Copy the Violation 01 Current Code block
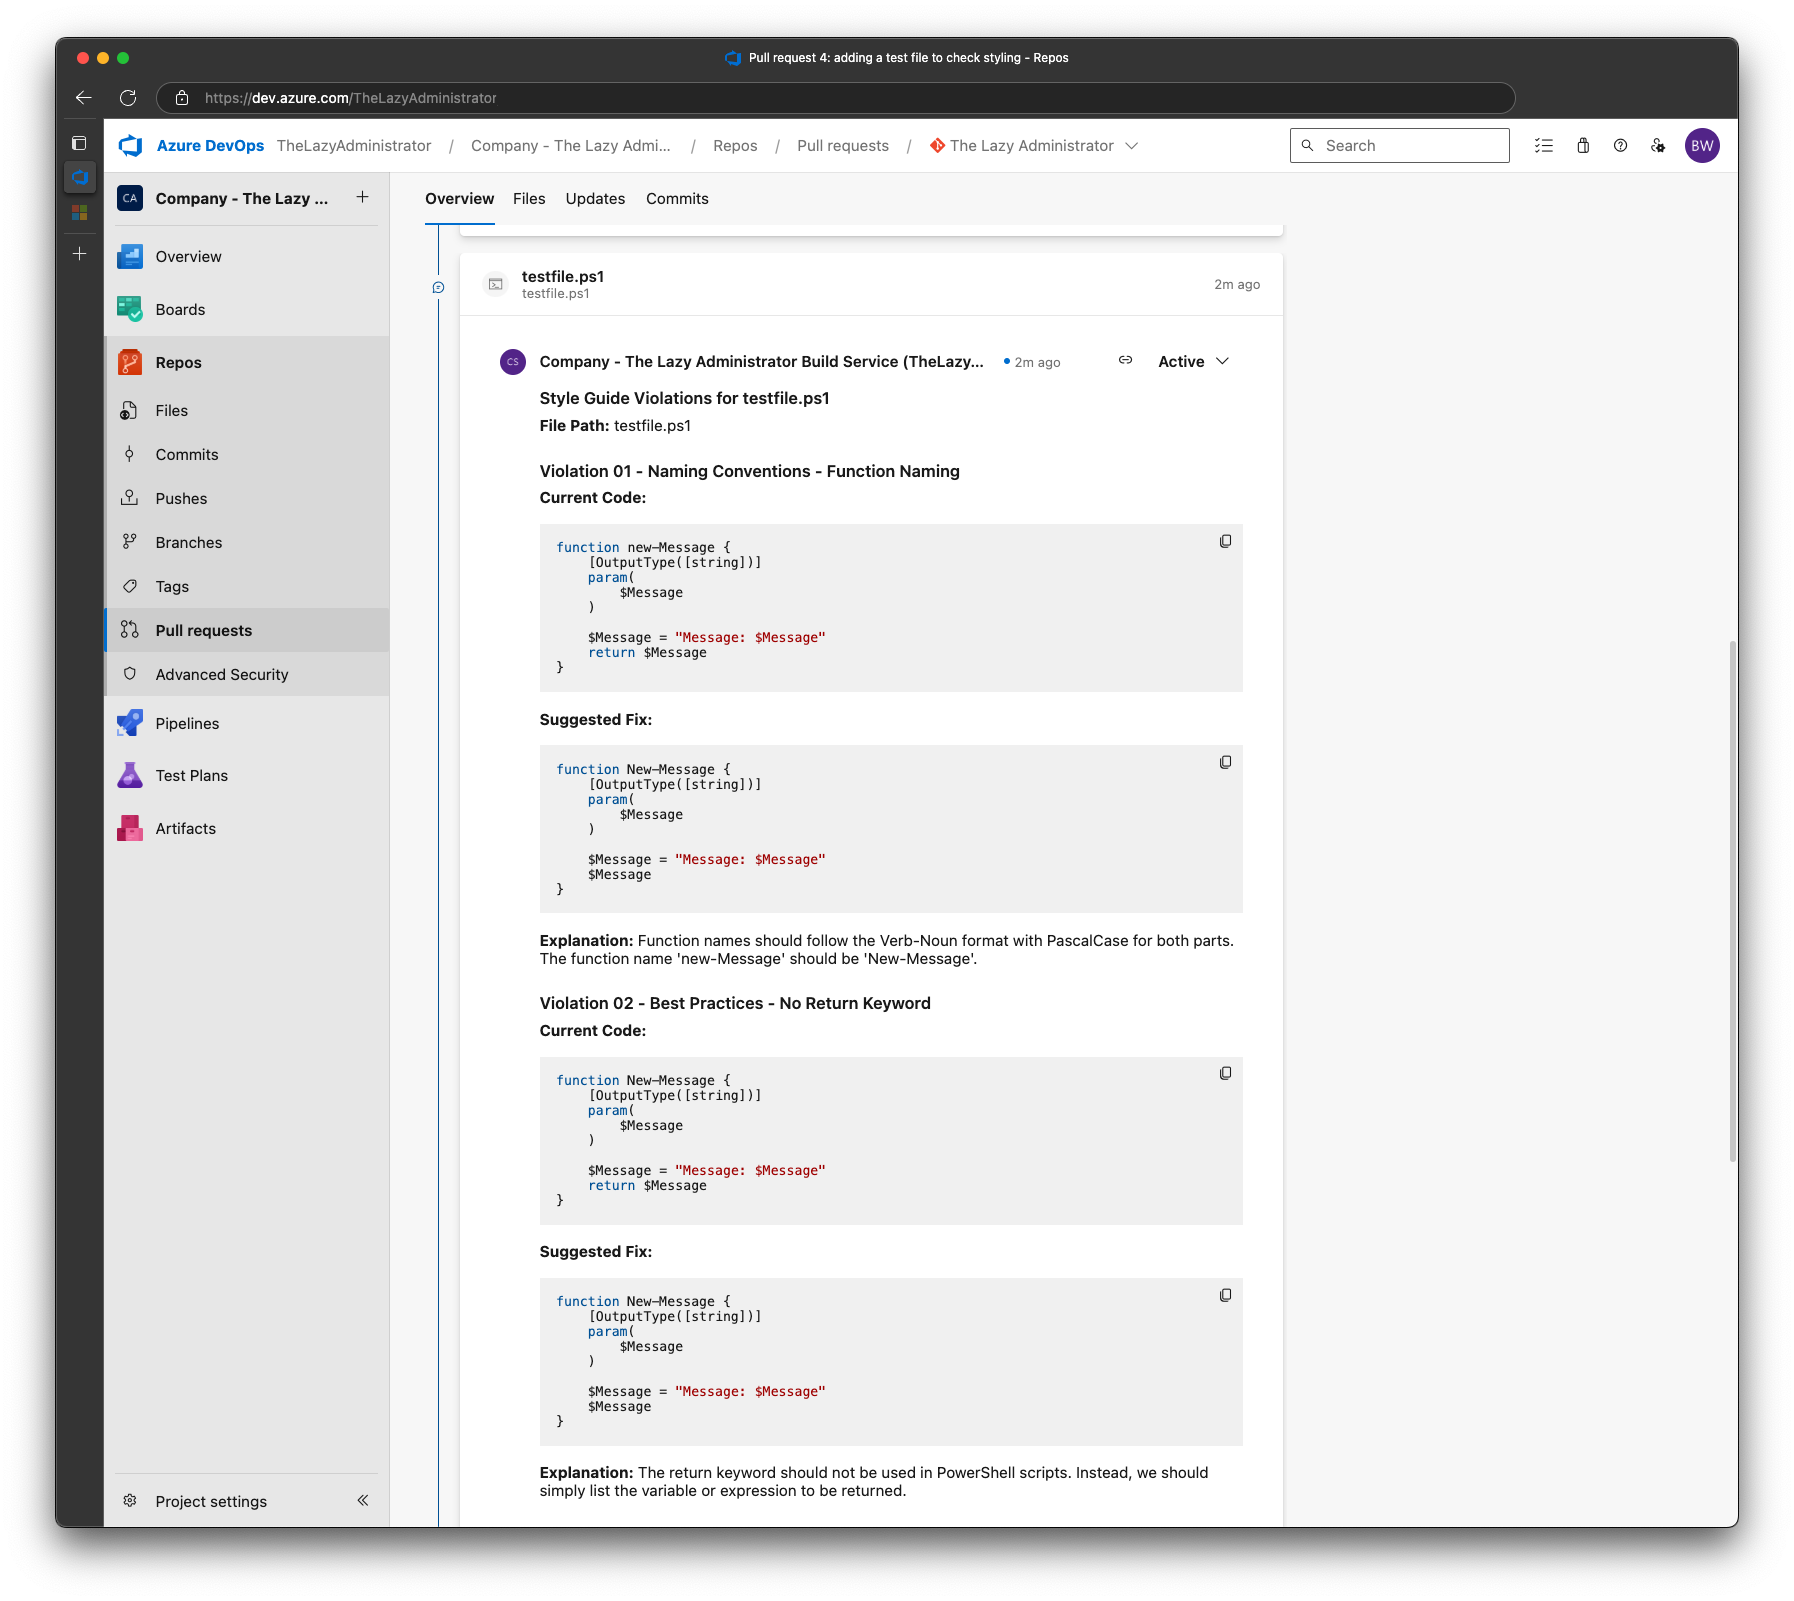 coord(1225,542)
